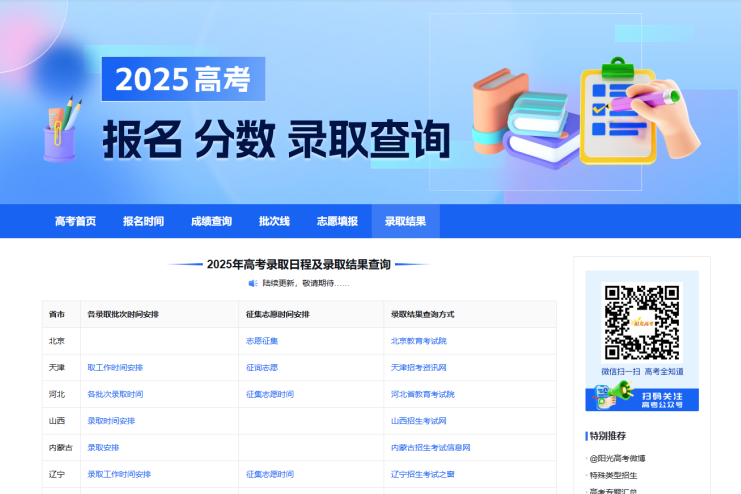This screenshot has width=741, height=494.
Task: Open 北京 志愿征集 link
Action: coord(262,341)
